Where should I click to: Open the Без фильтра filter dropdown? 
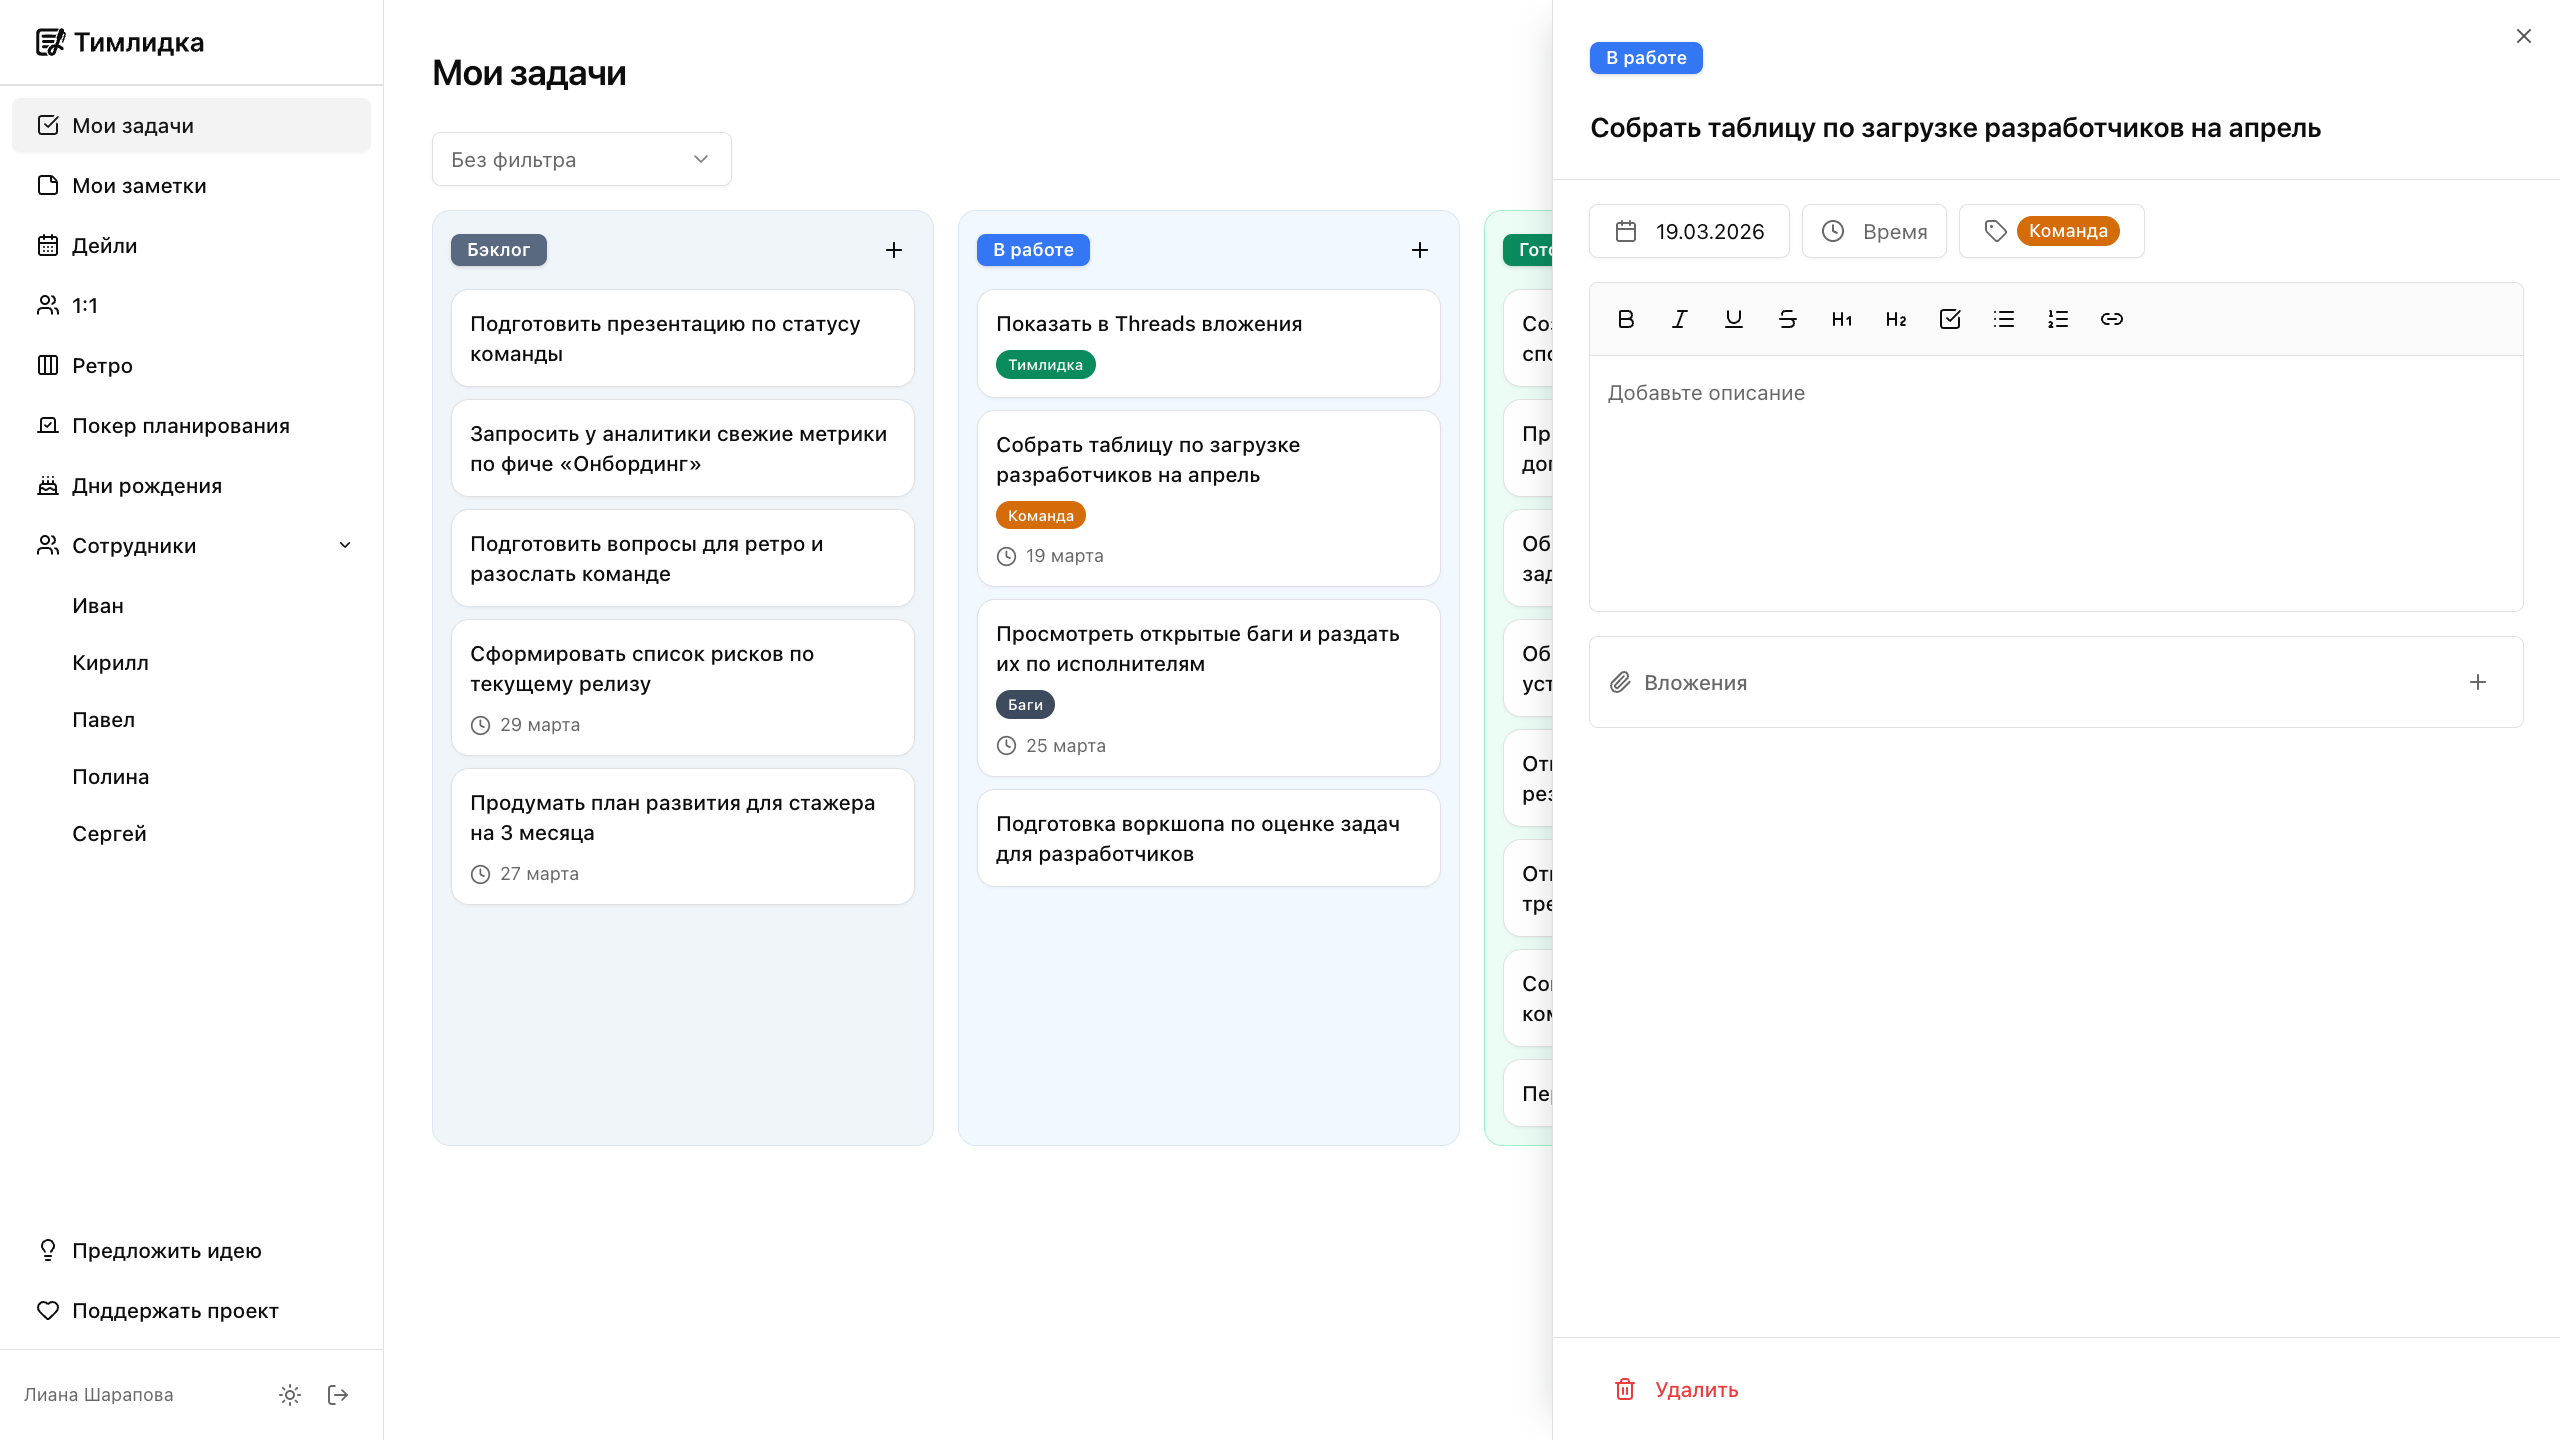(x=582, y=159)
